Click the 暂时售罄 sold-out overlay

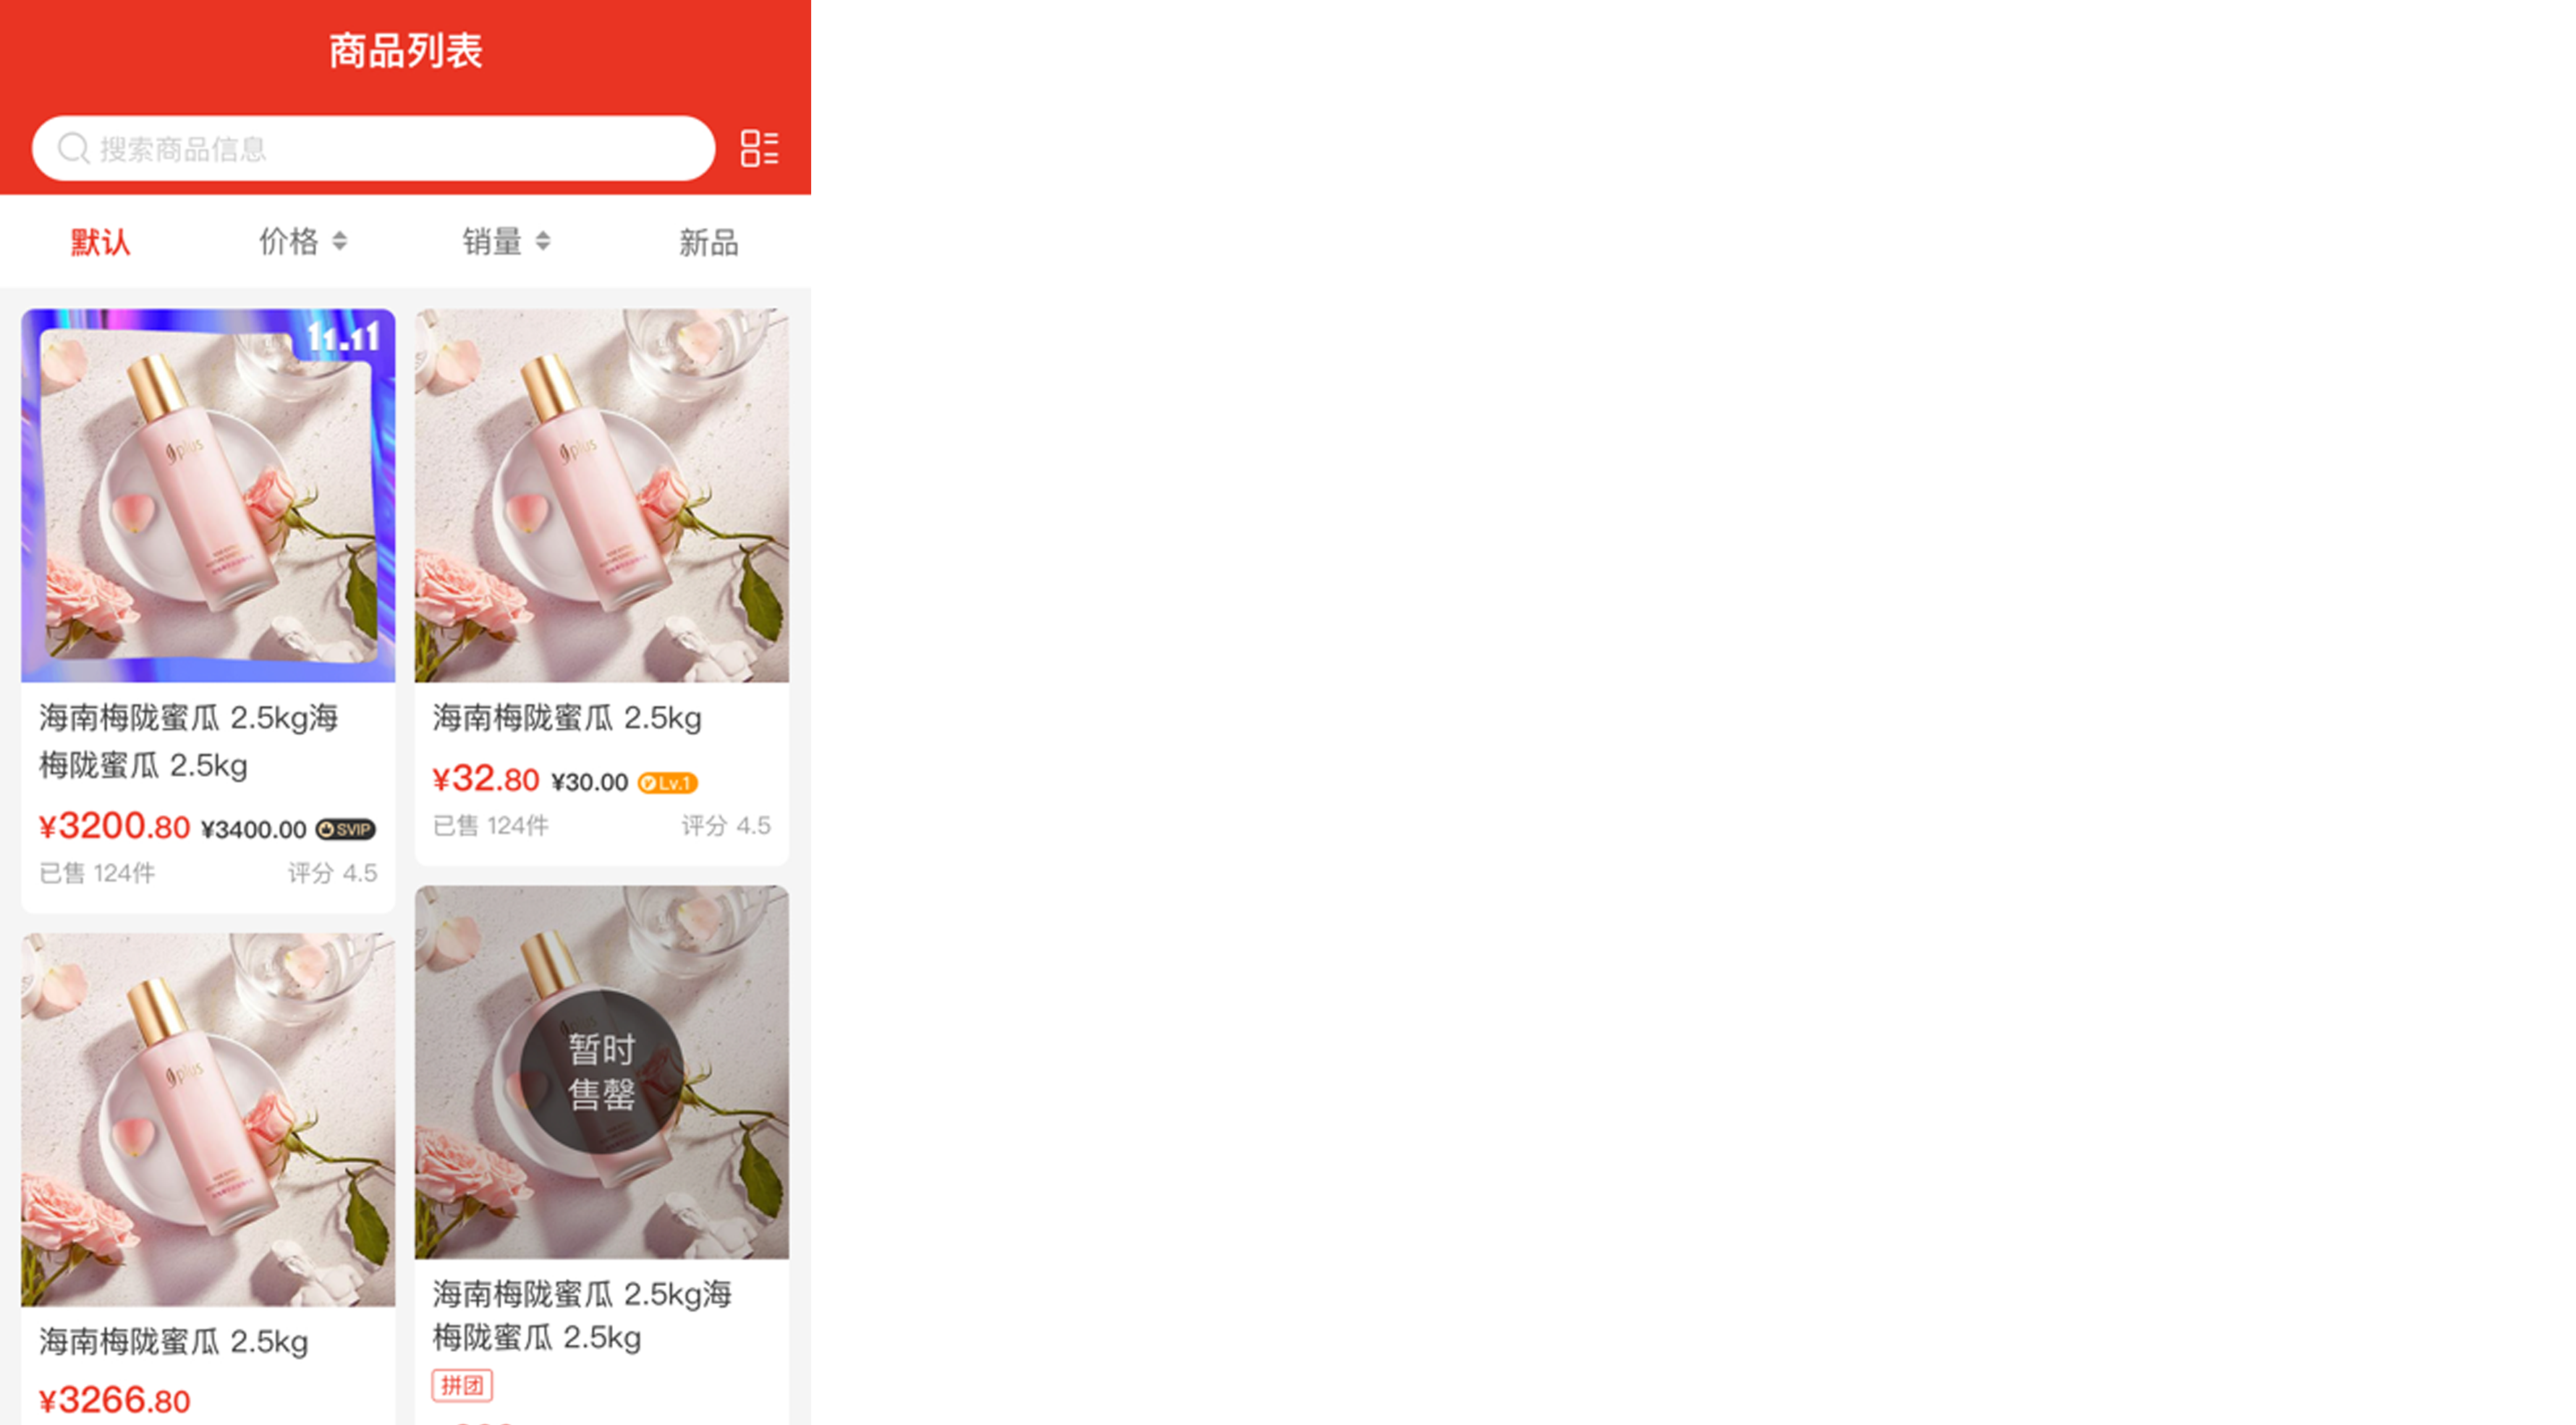point(602,1071)
